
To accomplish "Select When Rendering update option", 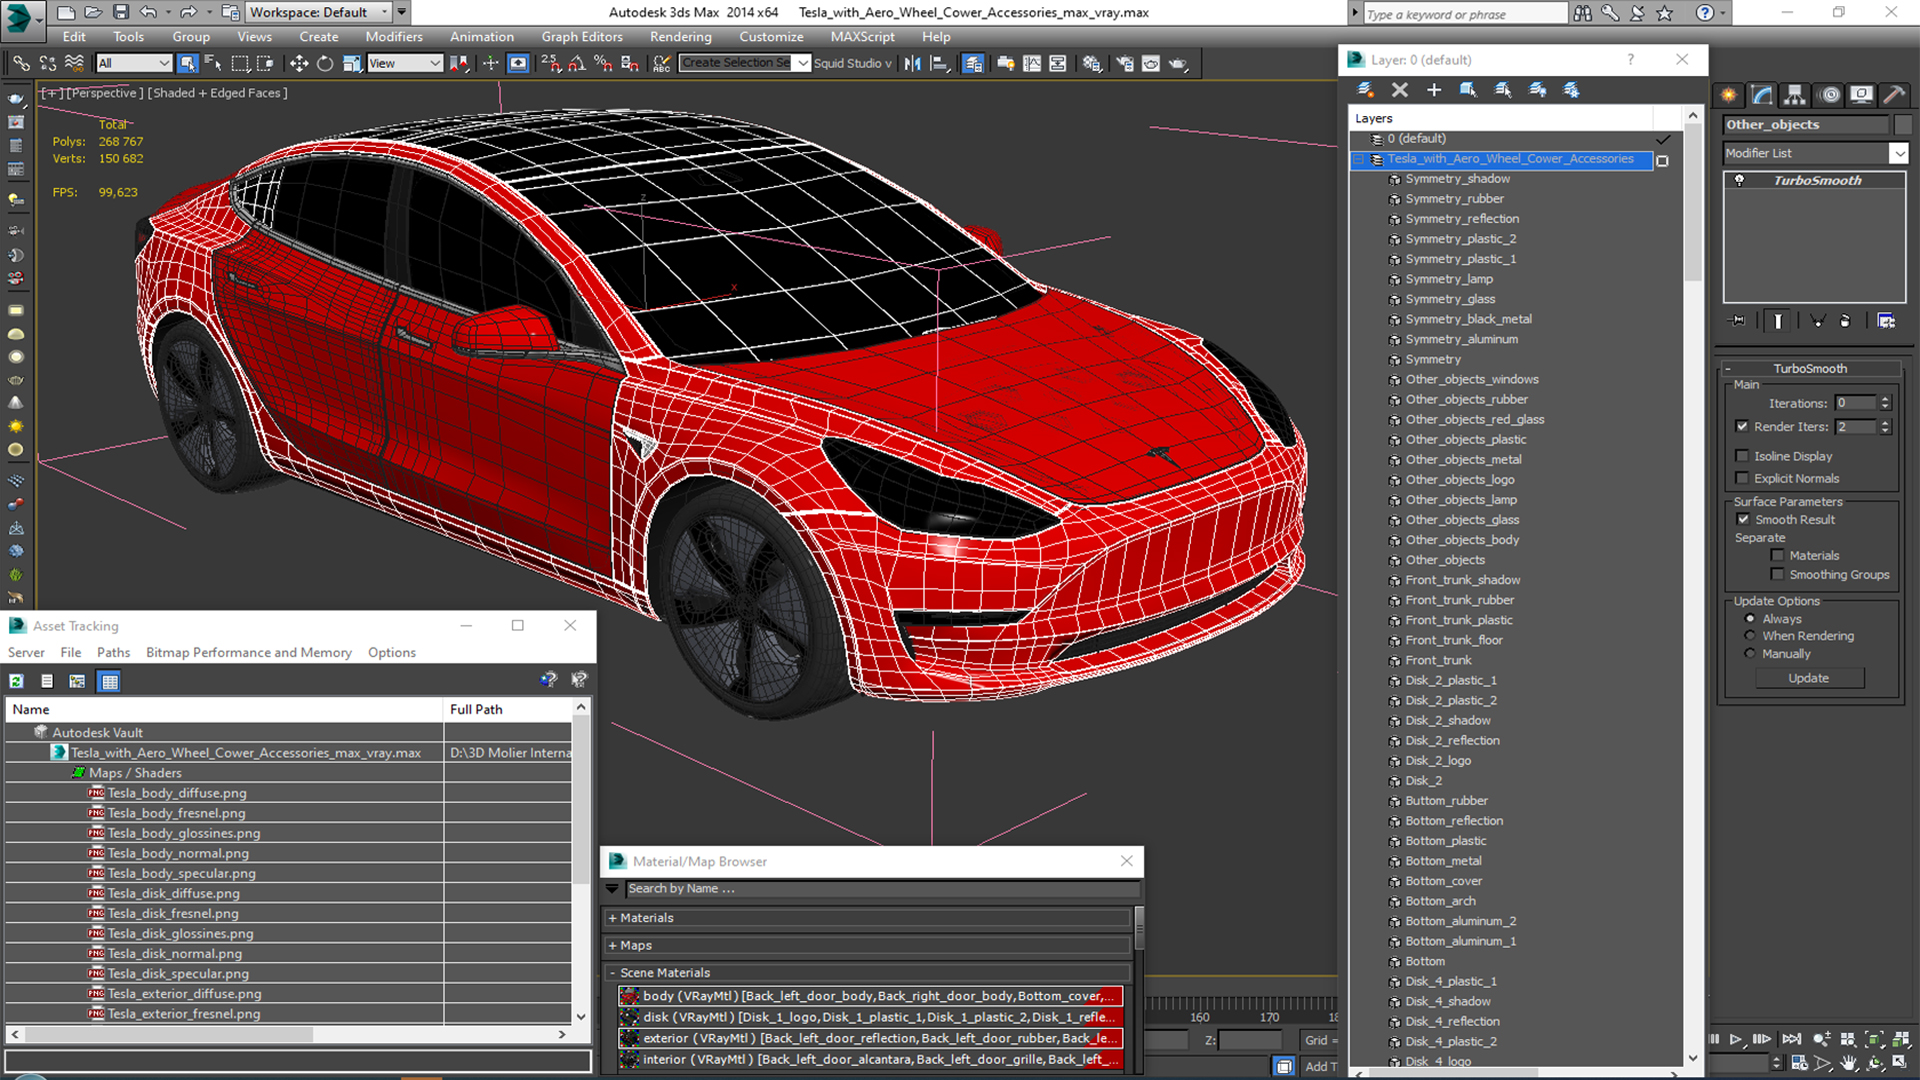I will (1750, 636).
